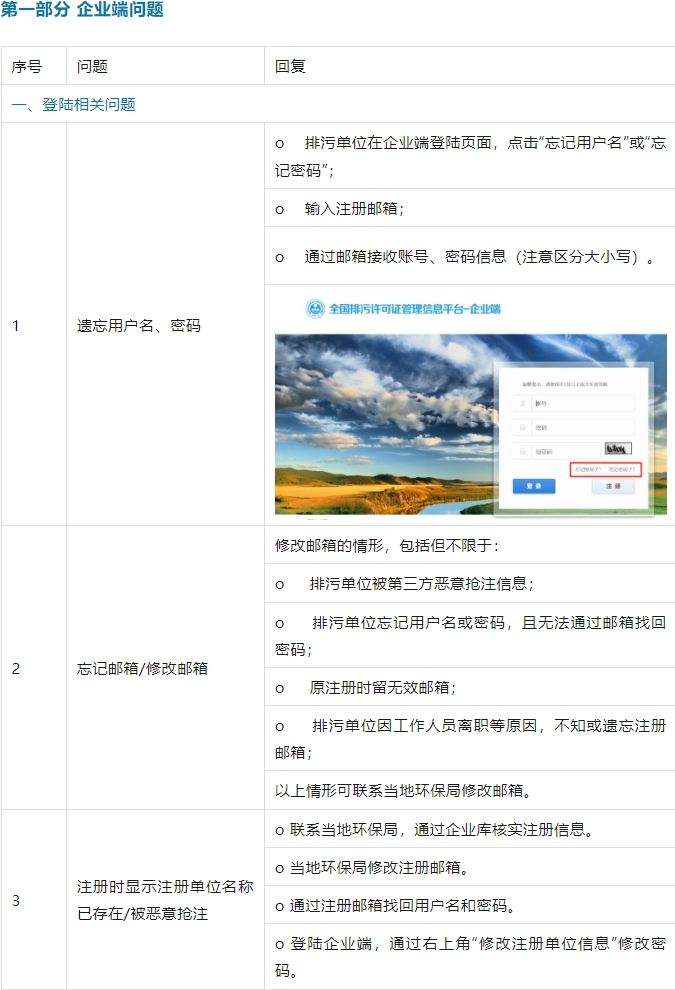The width and height of the screenshot is (675, 990).
Task: Click the section title 一、登陆相关问题
Action: (x=74, y=105)
